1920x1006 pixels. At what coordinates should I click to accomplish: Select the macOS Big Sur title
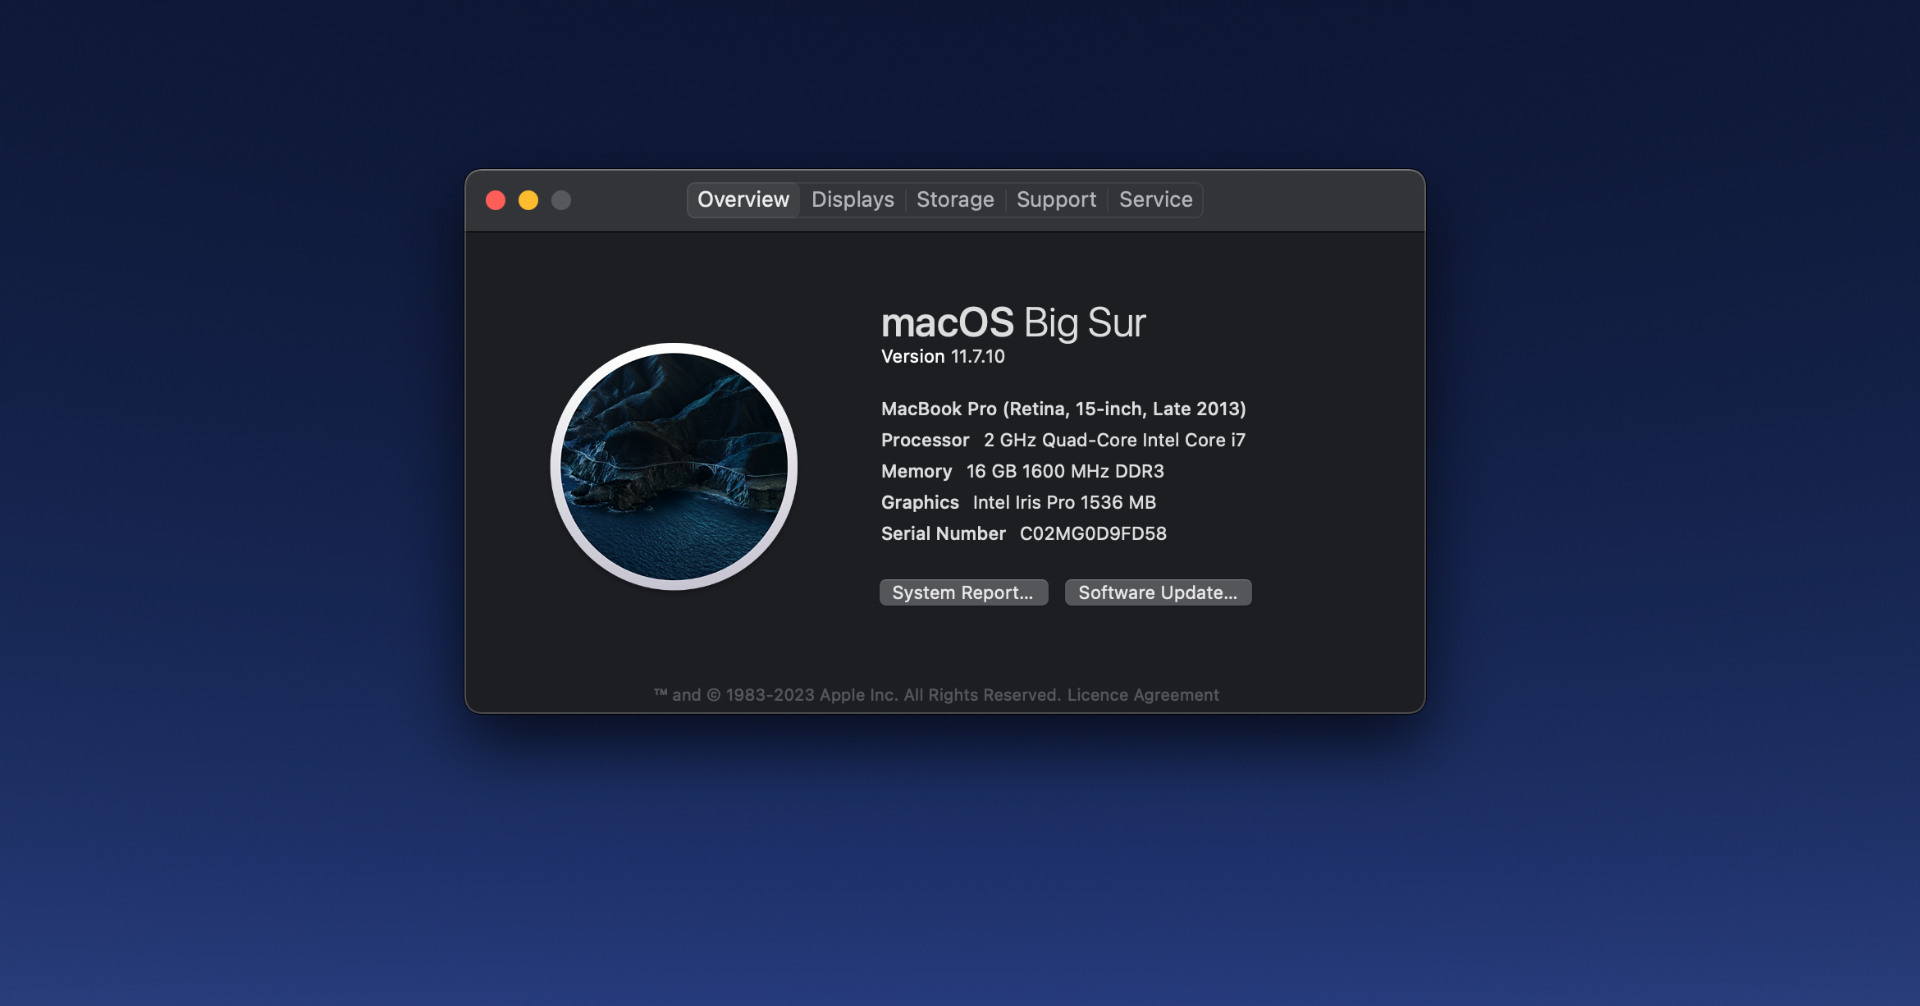tap(1013, 323)
